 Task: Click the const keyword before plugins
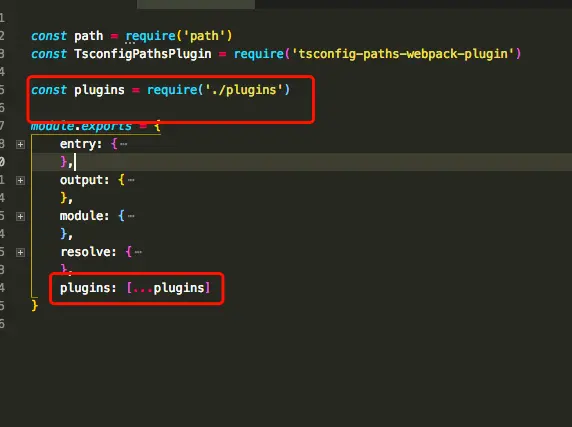pyautogui.click(x=49, y=90)
